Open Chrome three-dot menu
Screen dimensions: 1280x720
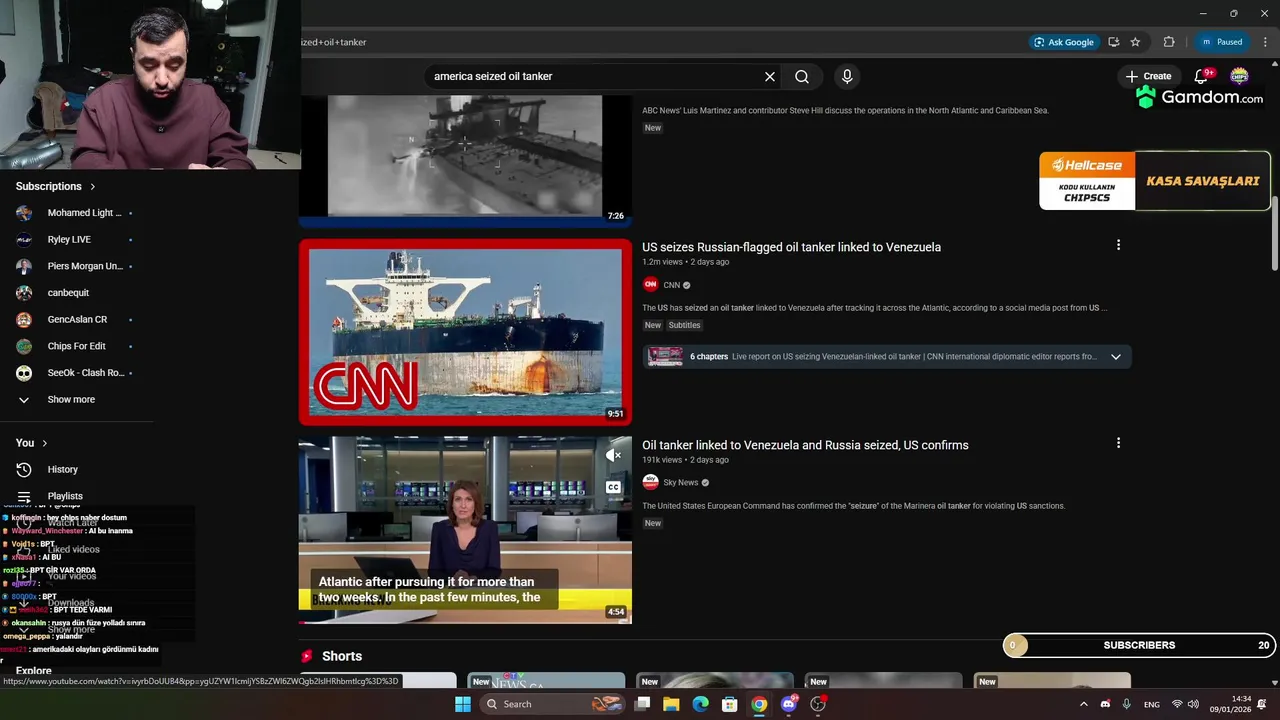[x=1266, y=42]
